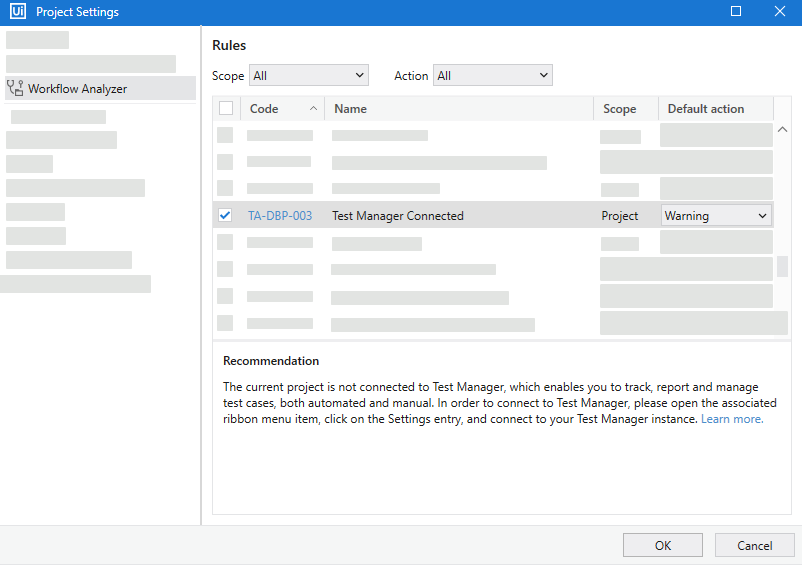Click the rules list vertical scrollbar thumb
This screenshot has height=565, width=802.
click(782, 267)
